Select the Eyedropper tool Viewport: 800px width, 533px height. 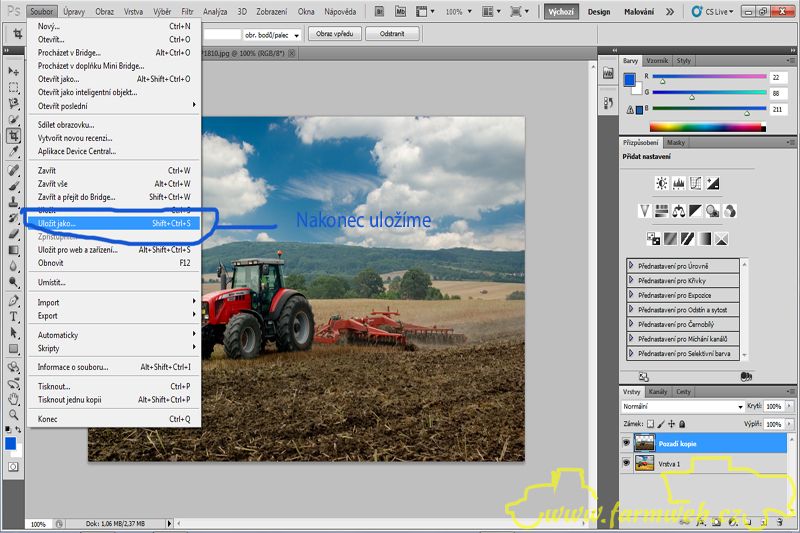pos(14,152)
